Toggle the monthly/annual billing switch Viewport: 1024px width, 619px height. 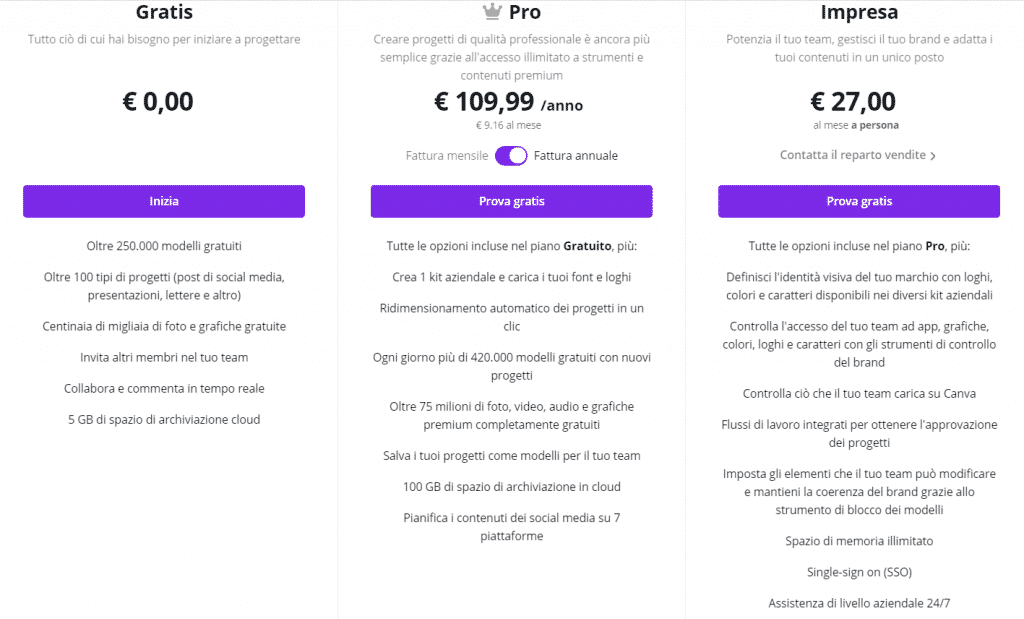(x=511, y=156)
